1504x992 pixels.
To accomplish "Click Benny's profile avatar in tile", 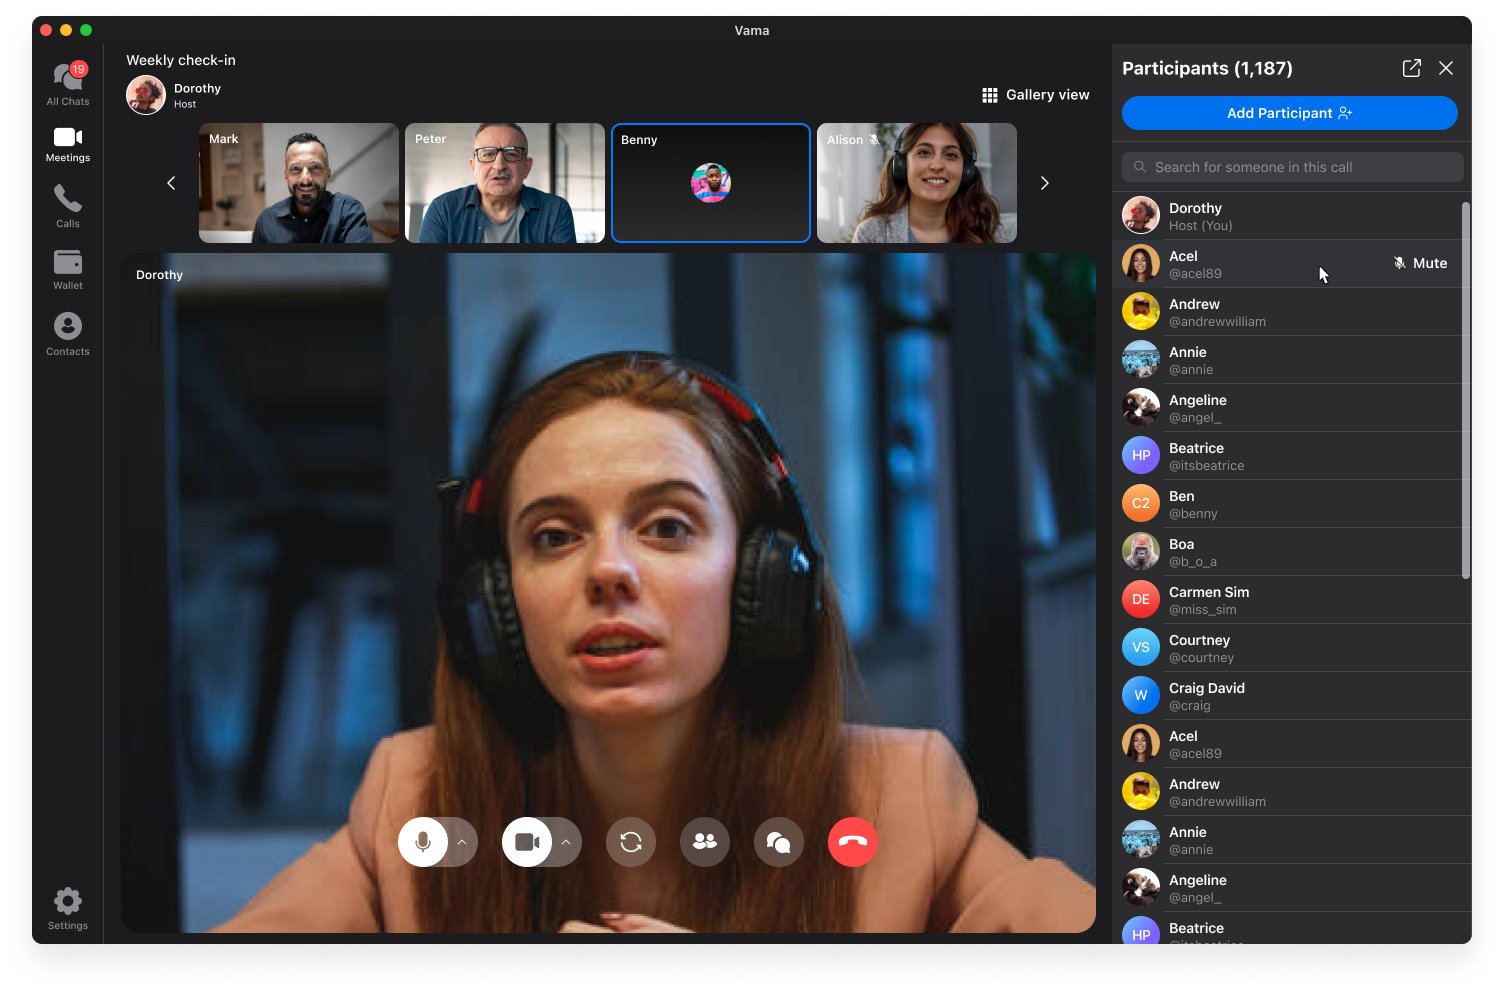I will (x=711, y=183).
